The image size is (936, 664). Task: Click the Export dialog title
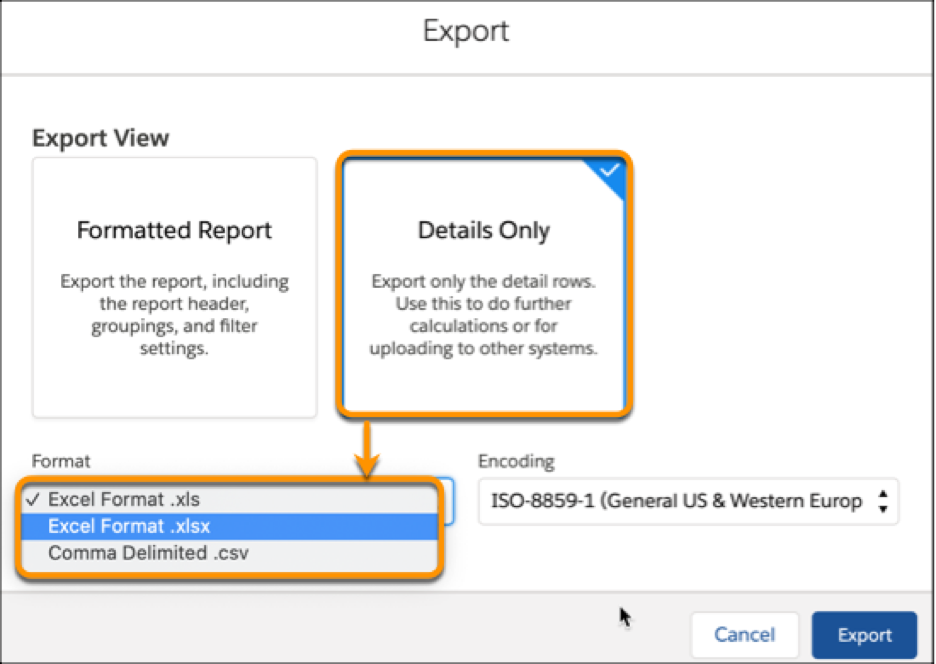click(466, 31)
